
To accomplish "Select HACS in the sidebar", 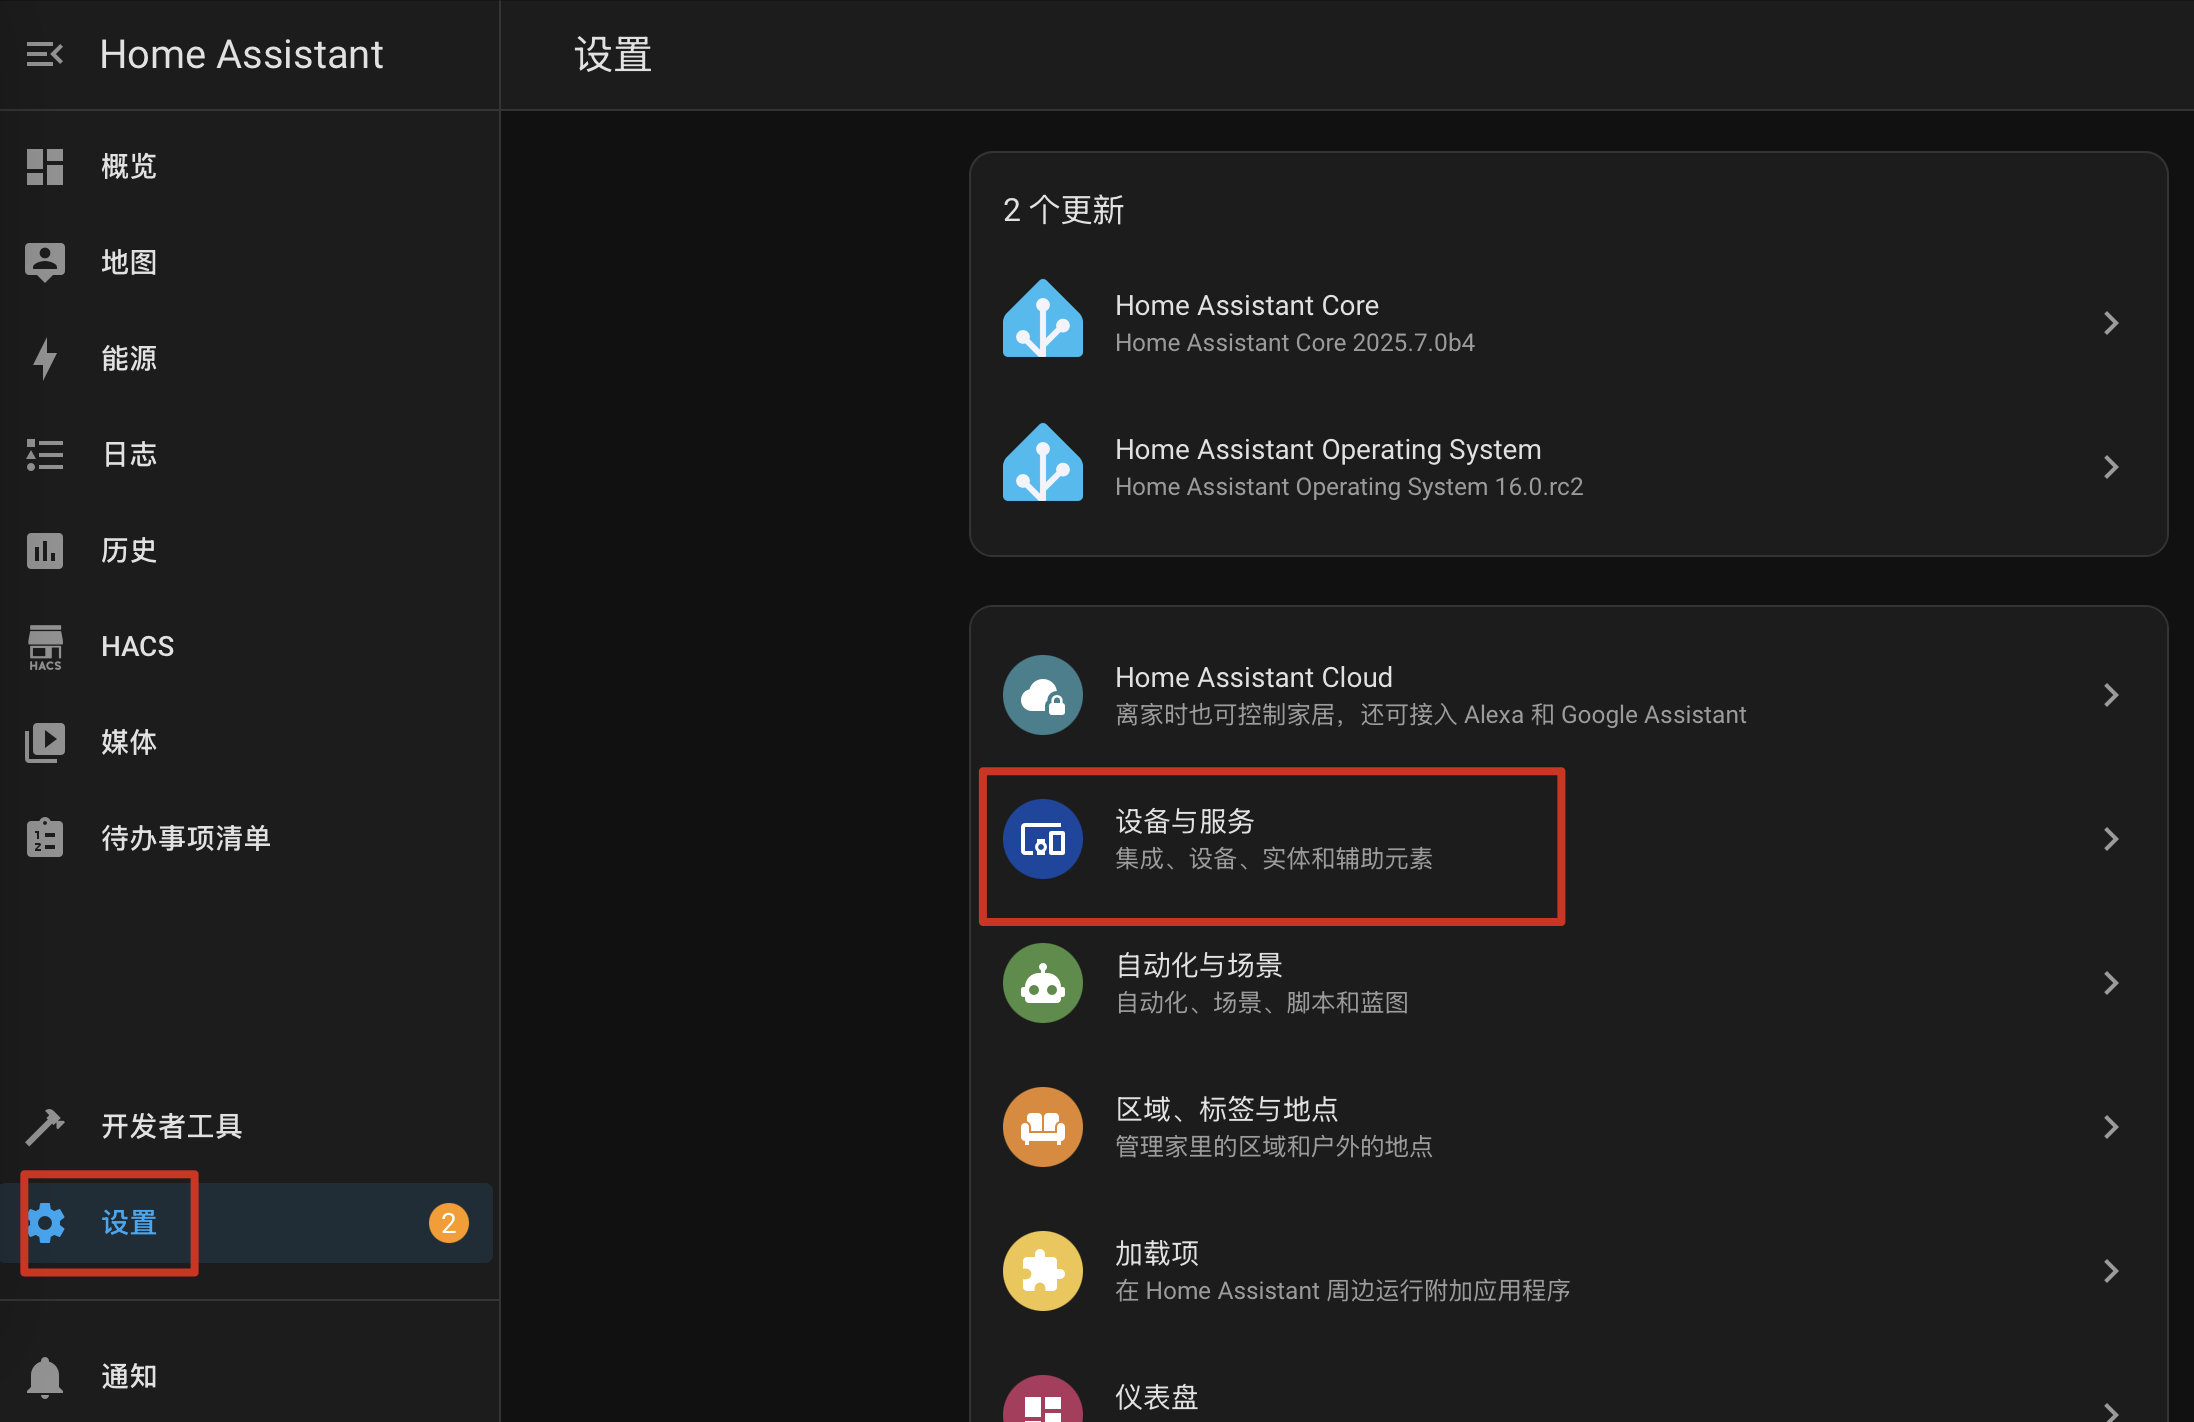I will click(x=248, y=646).
